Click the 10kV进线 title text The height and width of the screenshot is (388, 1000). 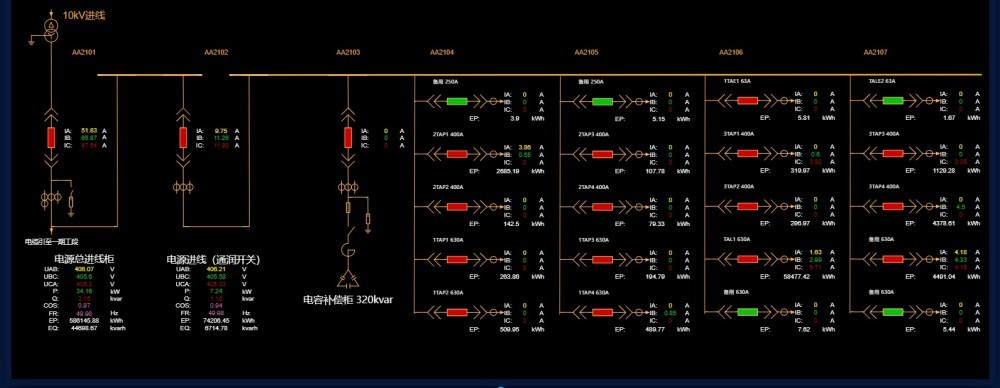[x=84, y=15]
